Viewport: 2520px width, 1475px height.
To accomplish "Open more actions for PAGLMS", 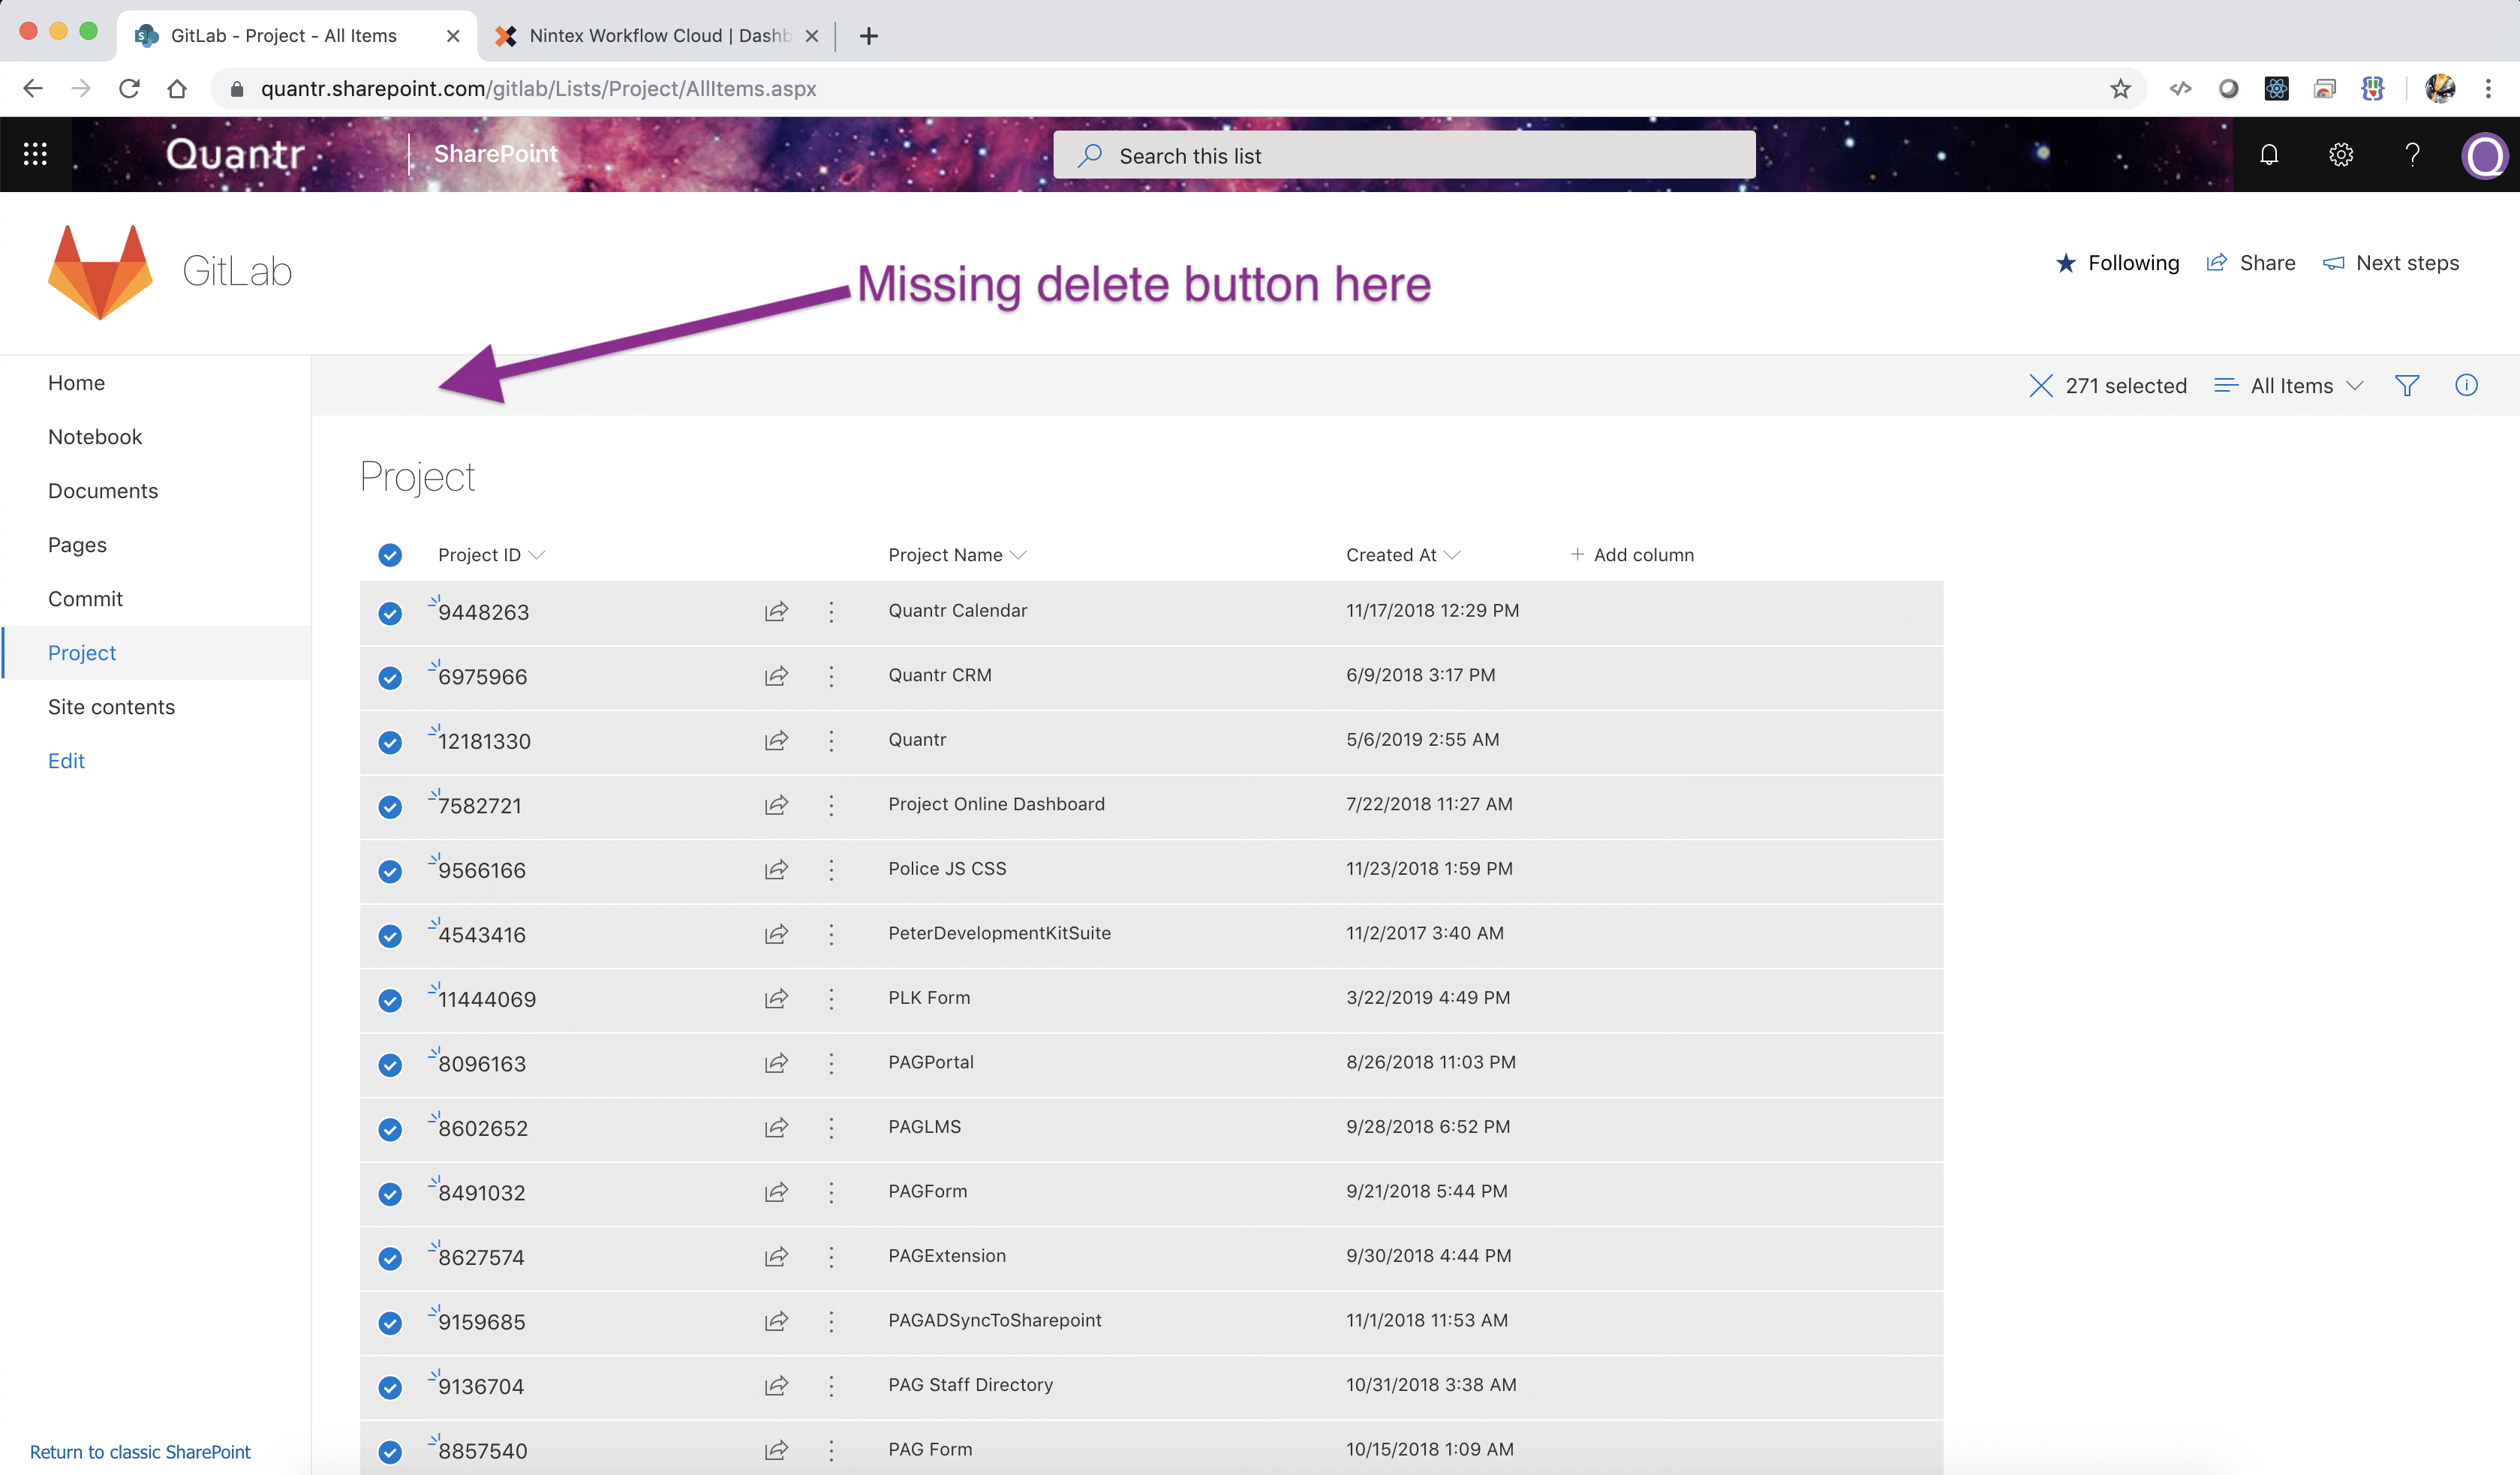I will tap(831, 1128).
